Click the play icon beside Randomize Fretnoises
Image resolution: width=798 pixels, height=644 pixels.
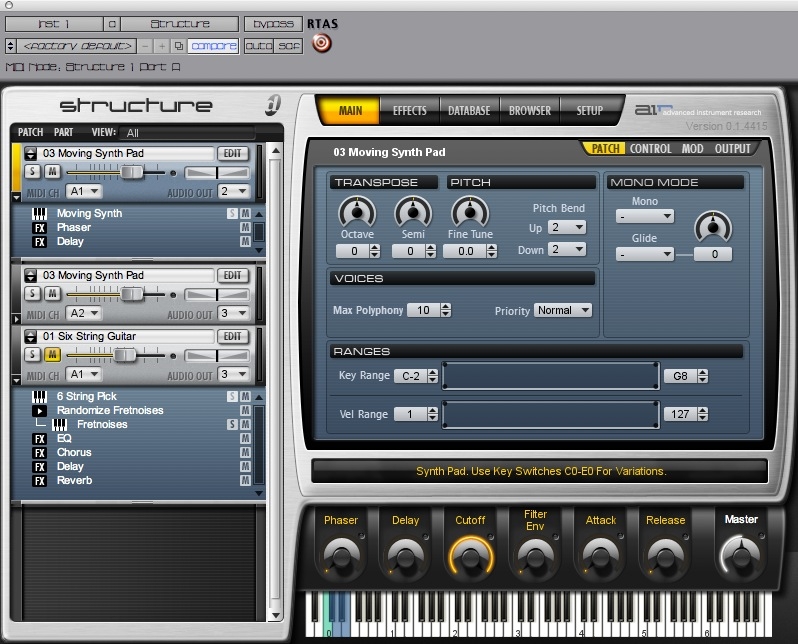click(x=39, y=410)
